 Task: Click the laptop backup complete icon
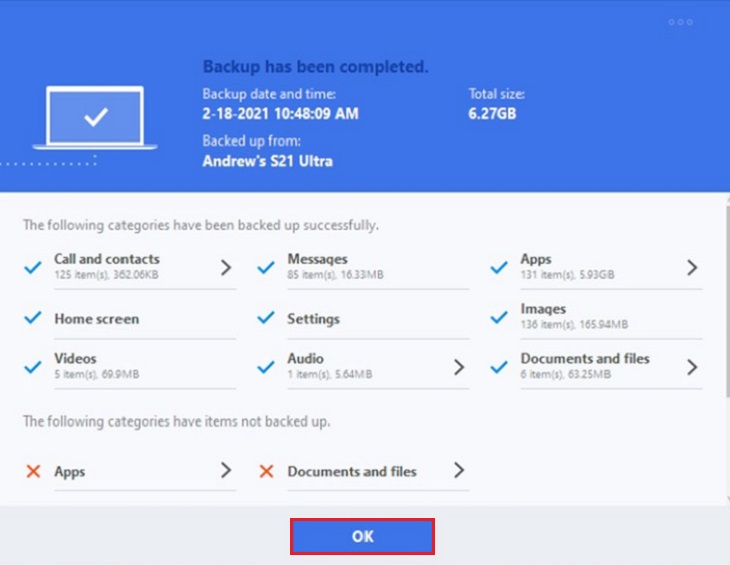click(x=95, y=118)
